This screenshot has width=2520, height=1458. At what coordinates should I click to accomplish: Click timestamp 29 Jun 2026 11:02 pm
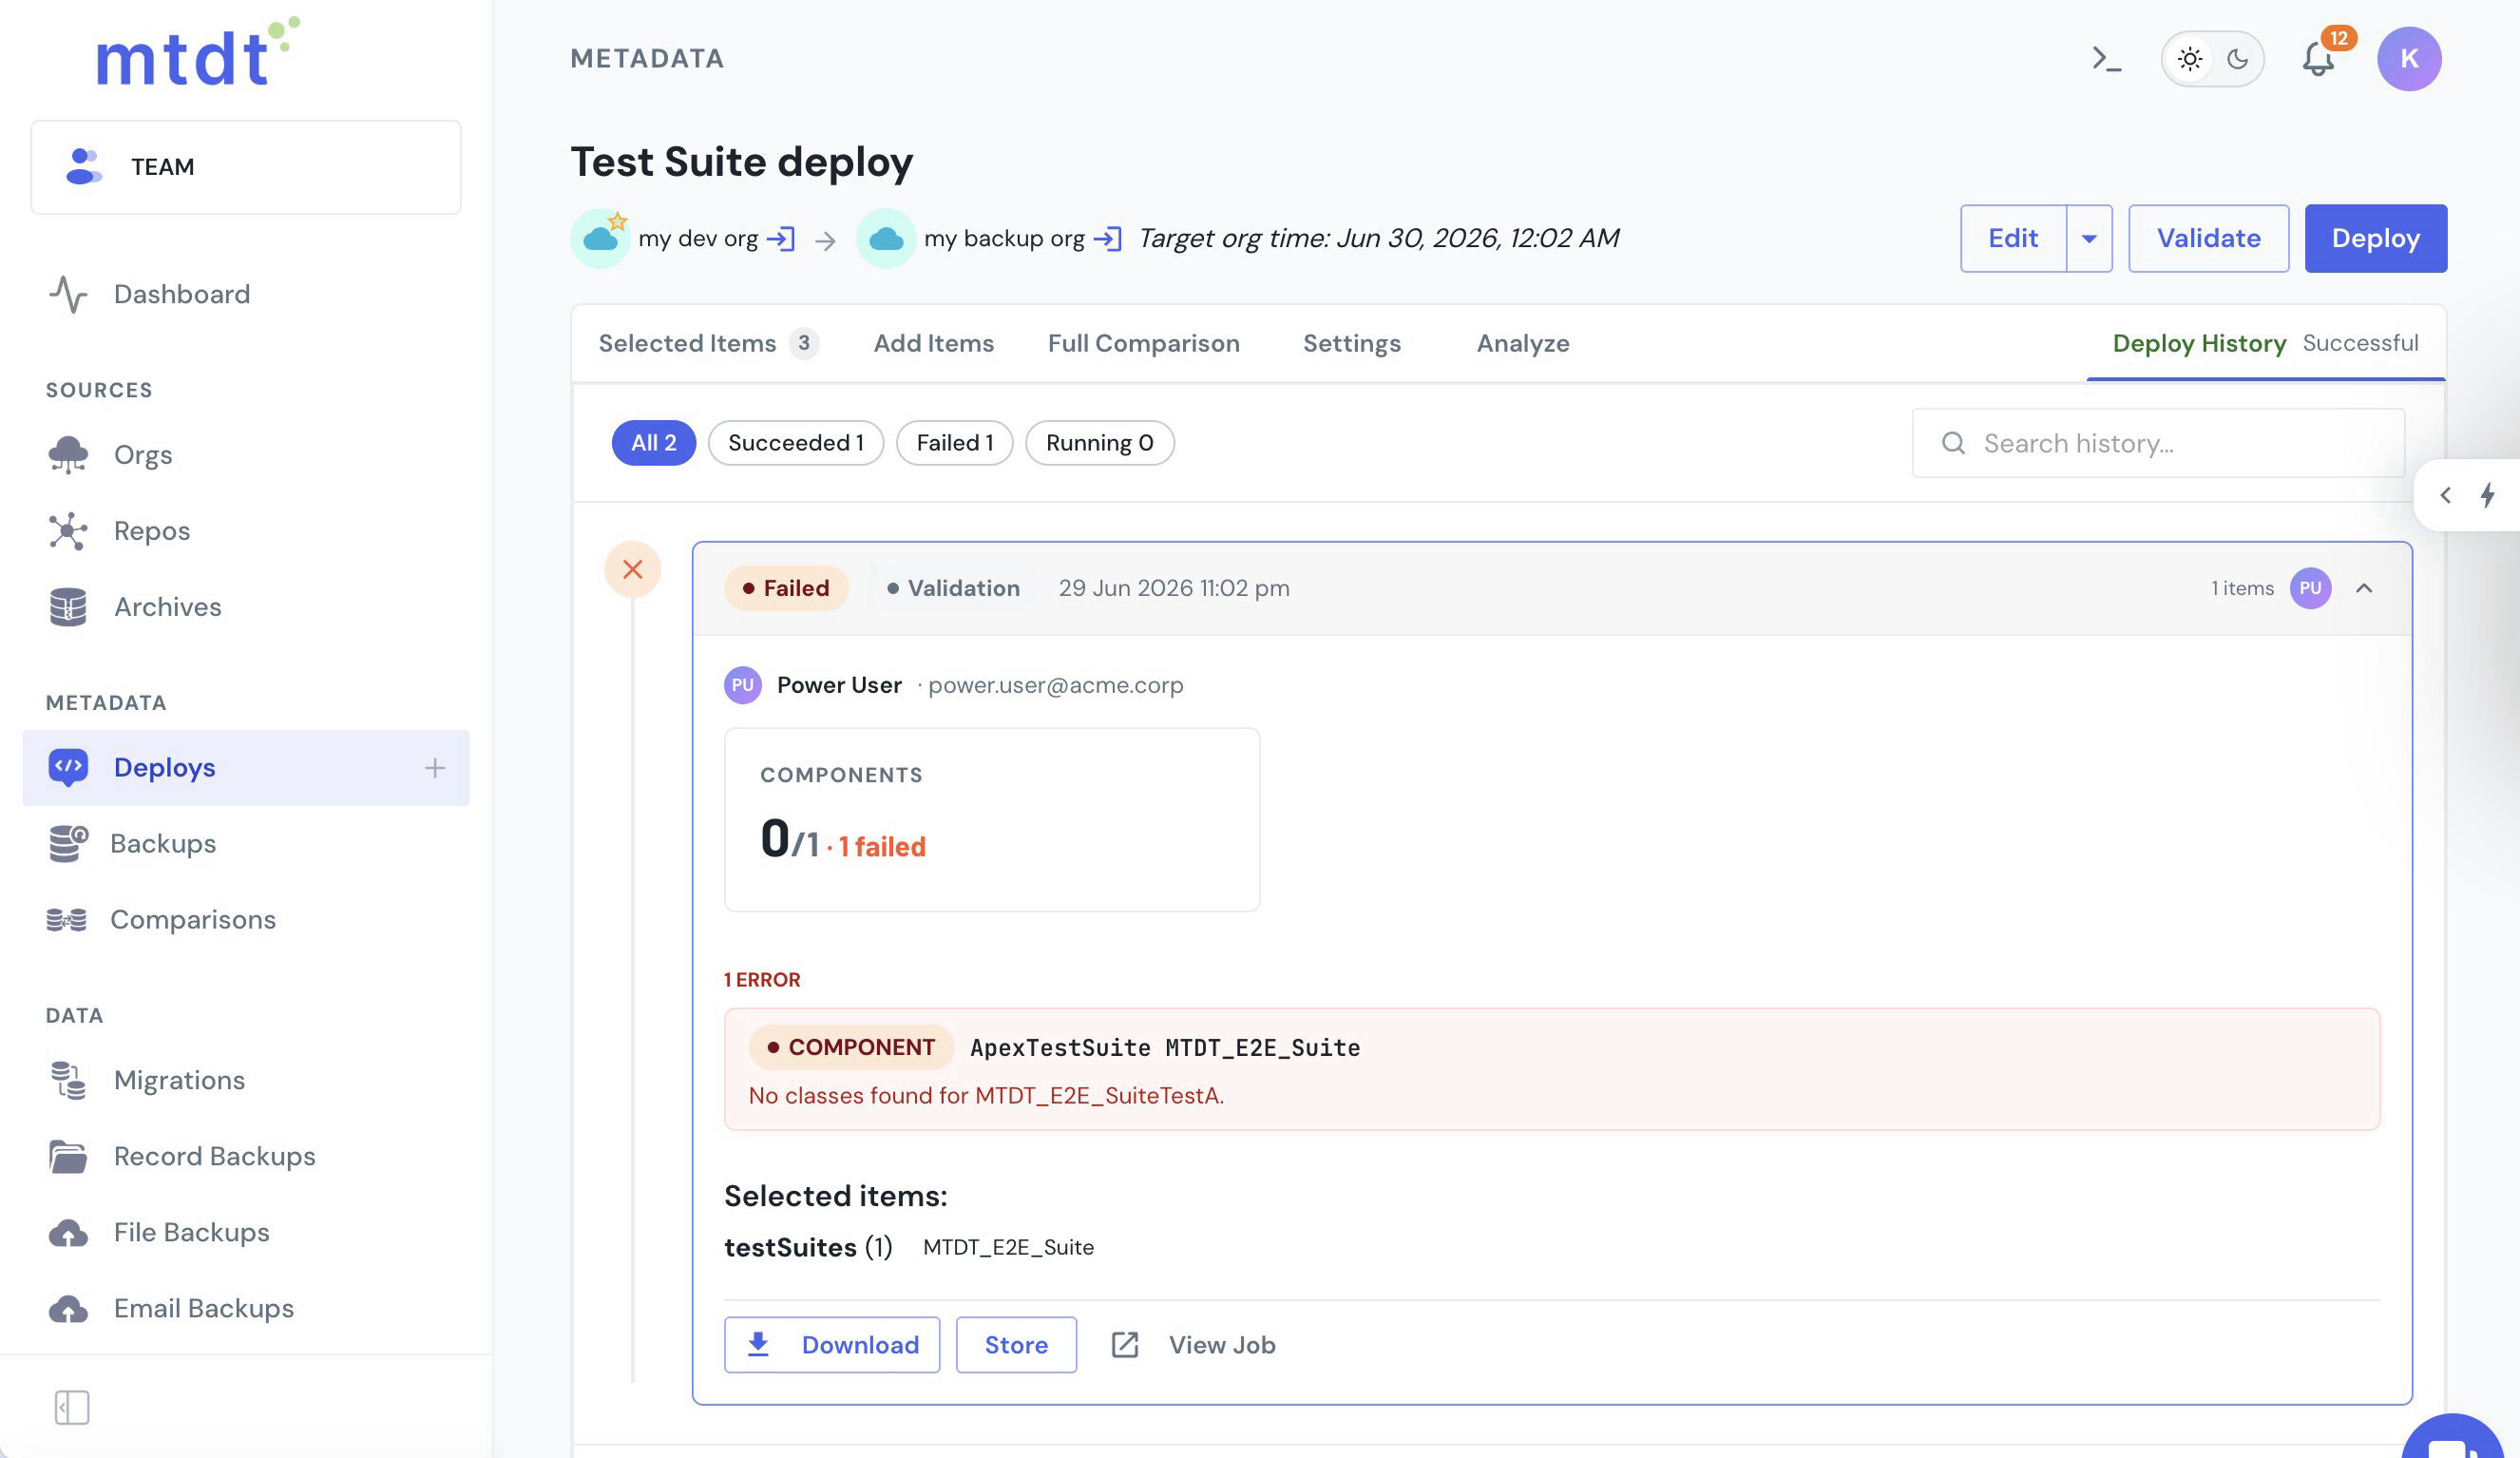pos(1174,589)
